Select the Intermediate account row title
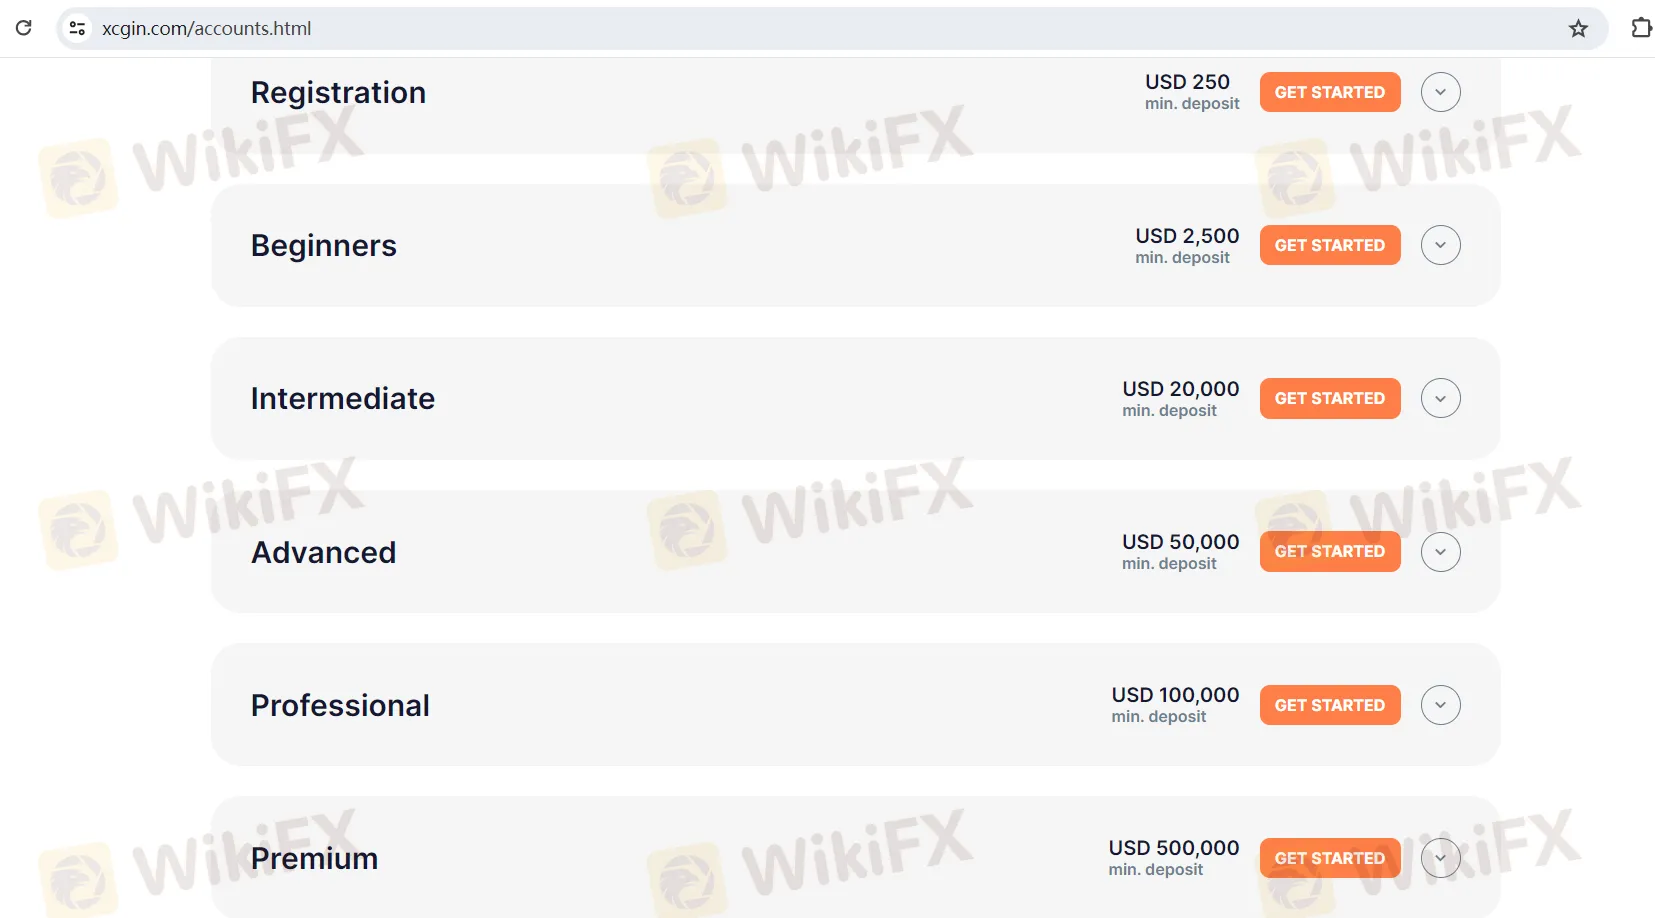1655x918 pixels. pos(343,398)
